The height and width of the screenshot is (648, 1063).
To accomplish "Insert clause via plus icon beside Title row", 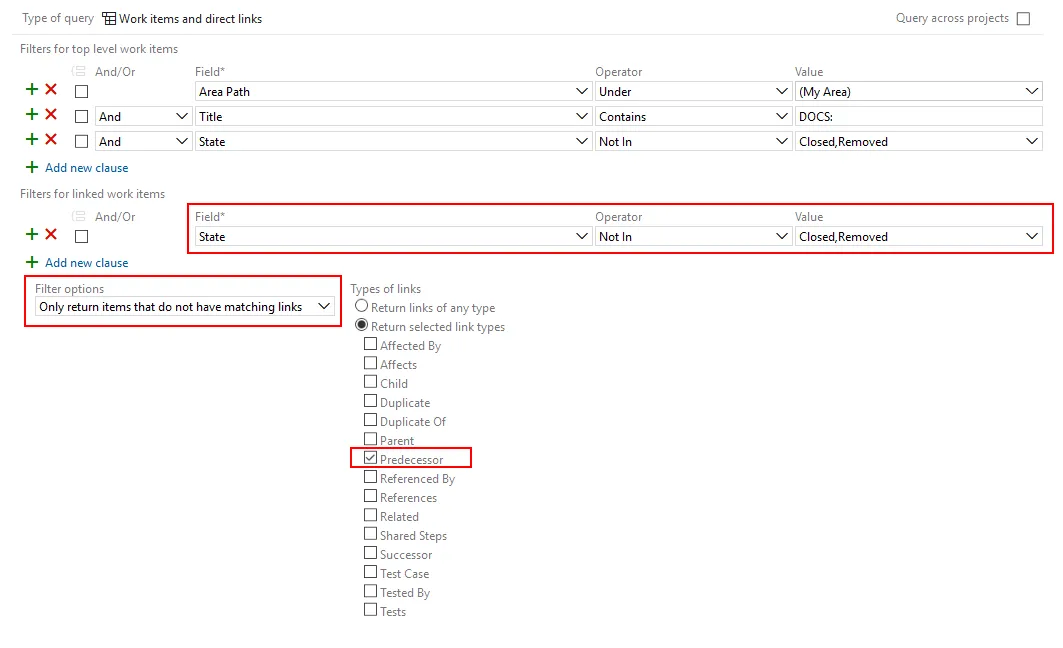I will (x=32, y=115).
